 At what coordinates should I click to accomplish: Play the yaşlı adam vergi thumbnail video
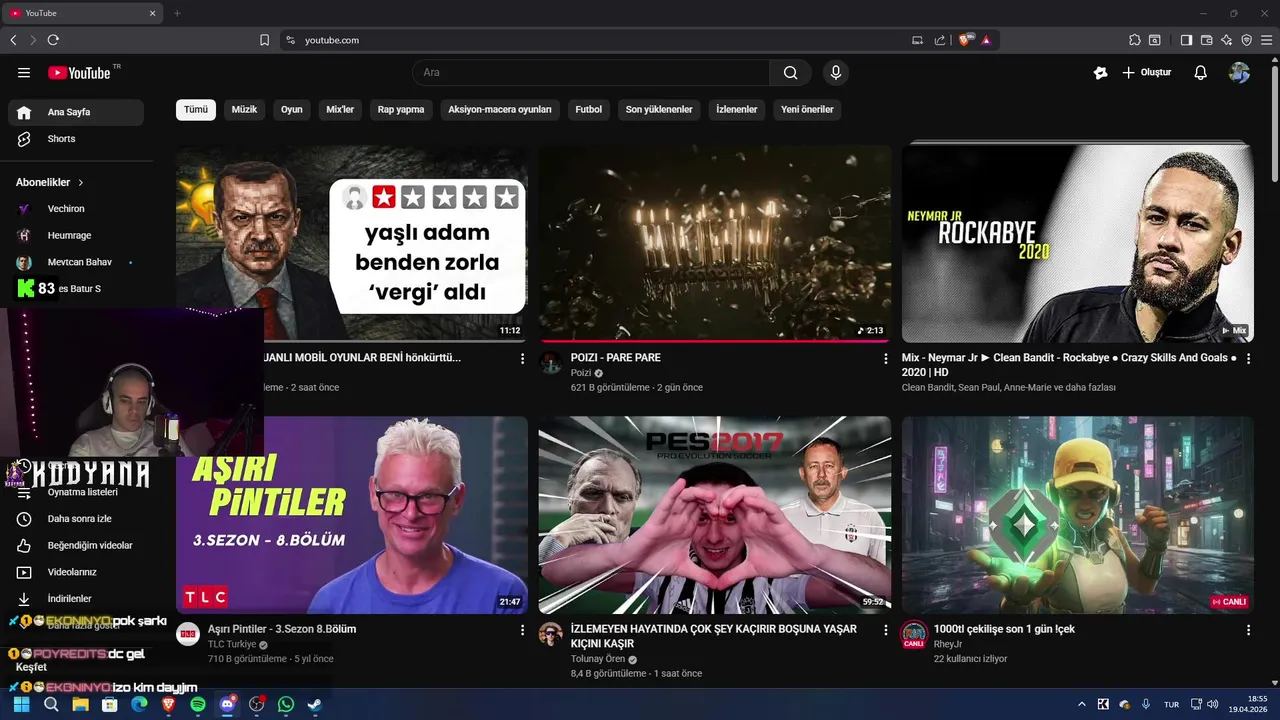click(x=352, y=244)
